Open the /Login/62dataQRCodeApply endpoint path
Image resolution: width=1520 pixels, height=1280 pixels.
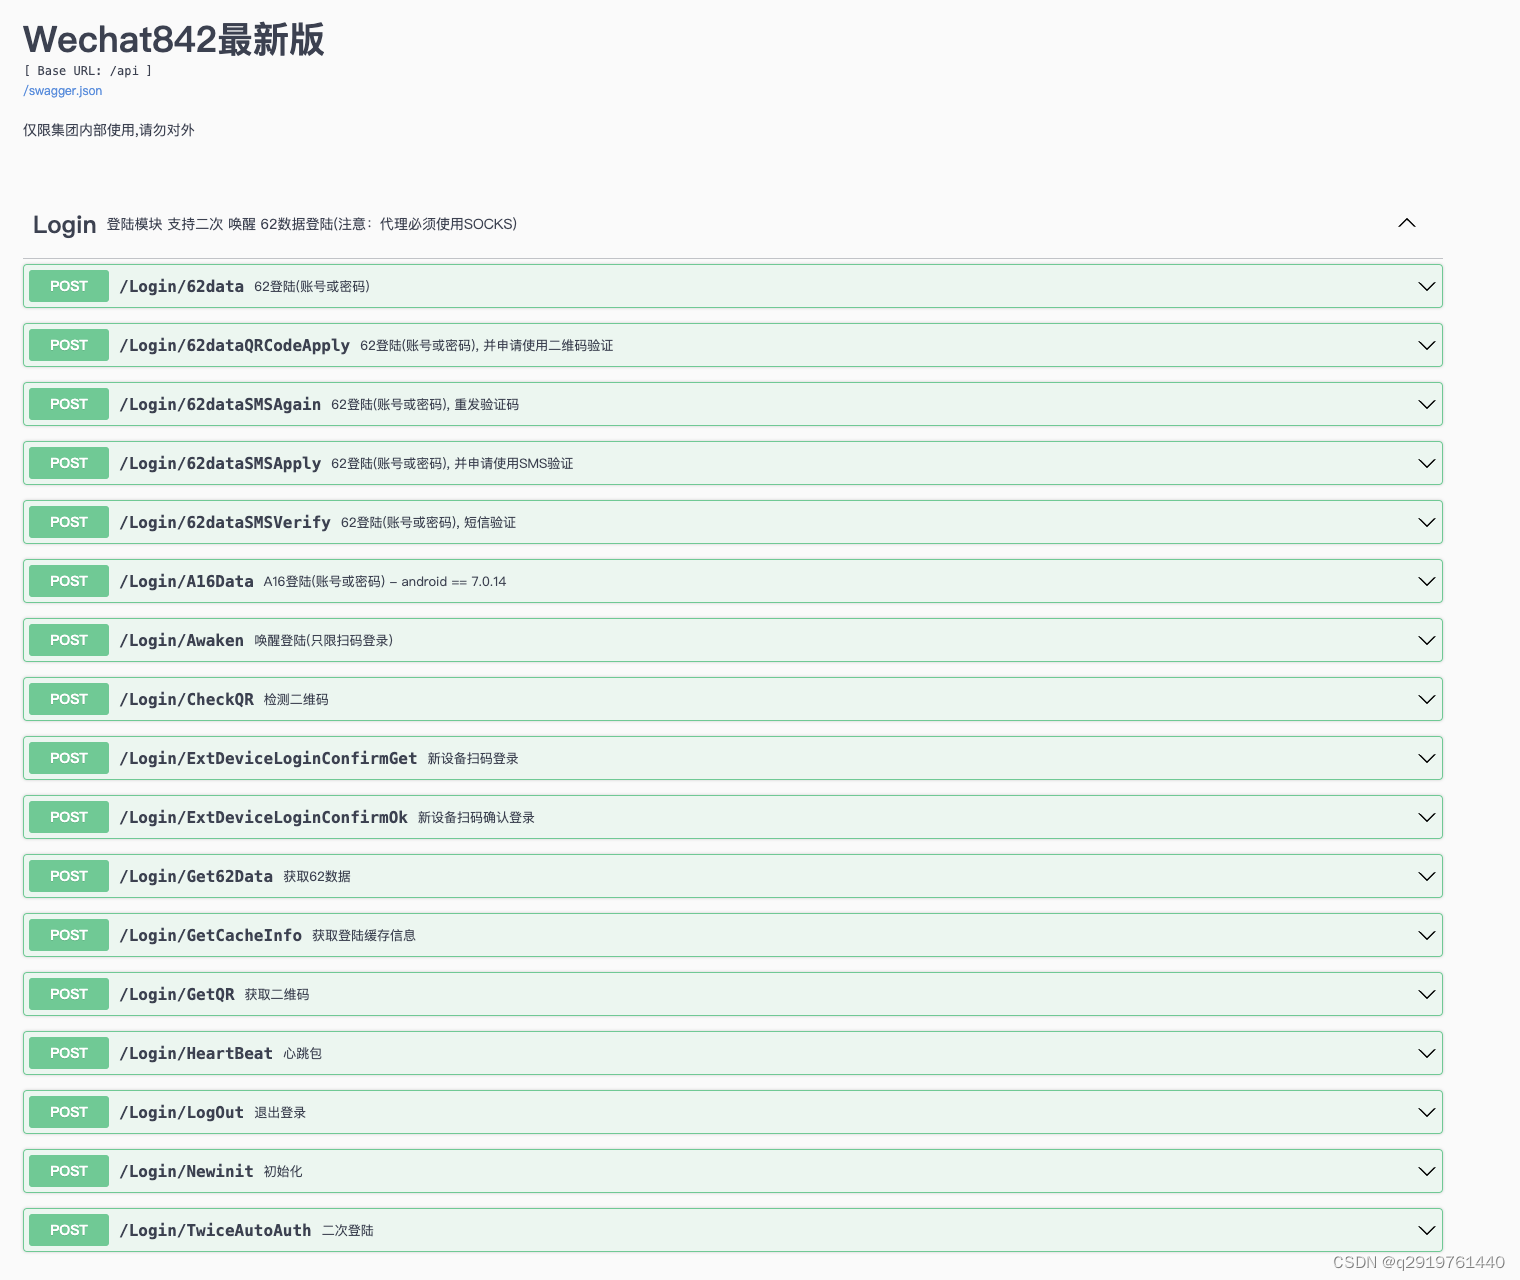point(234,345)
